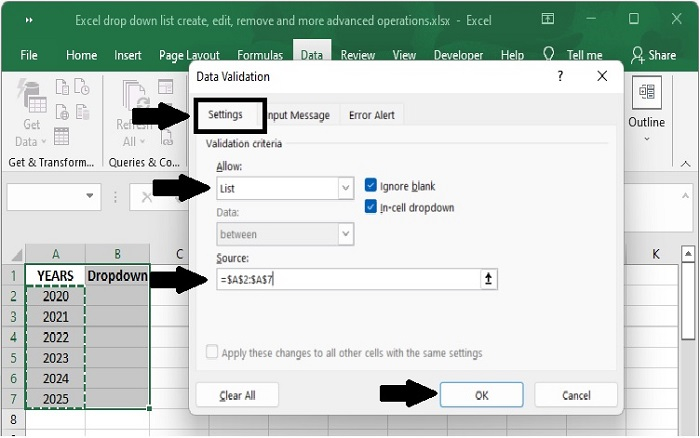700x438 pixels.
Task: Click the Tell me search text
Action: (x=584, y=55)
